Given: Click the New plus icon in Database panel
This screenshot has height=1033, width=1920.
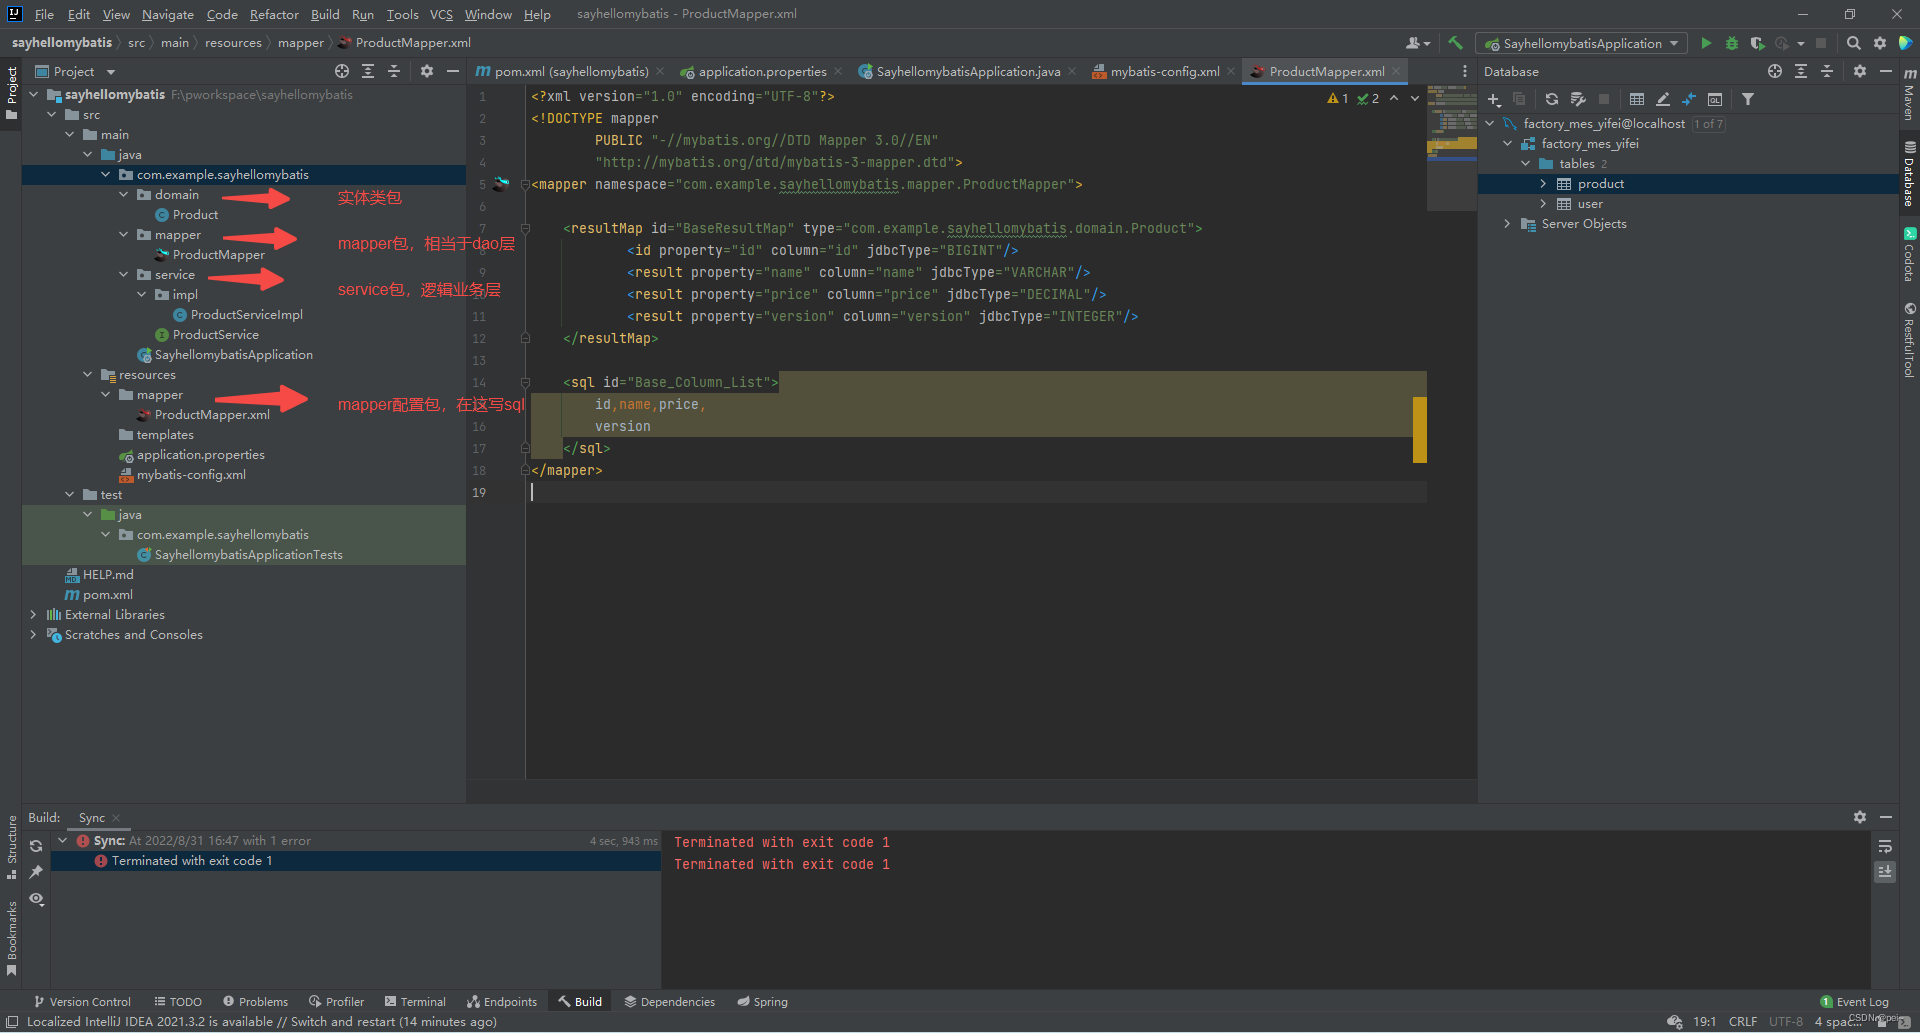Looking at the screenshot, I should coord(1494,99).
